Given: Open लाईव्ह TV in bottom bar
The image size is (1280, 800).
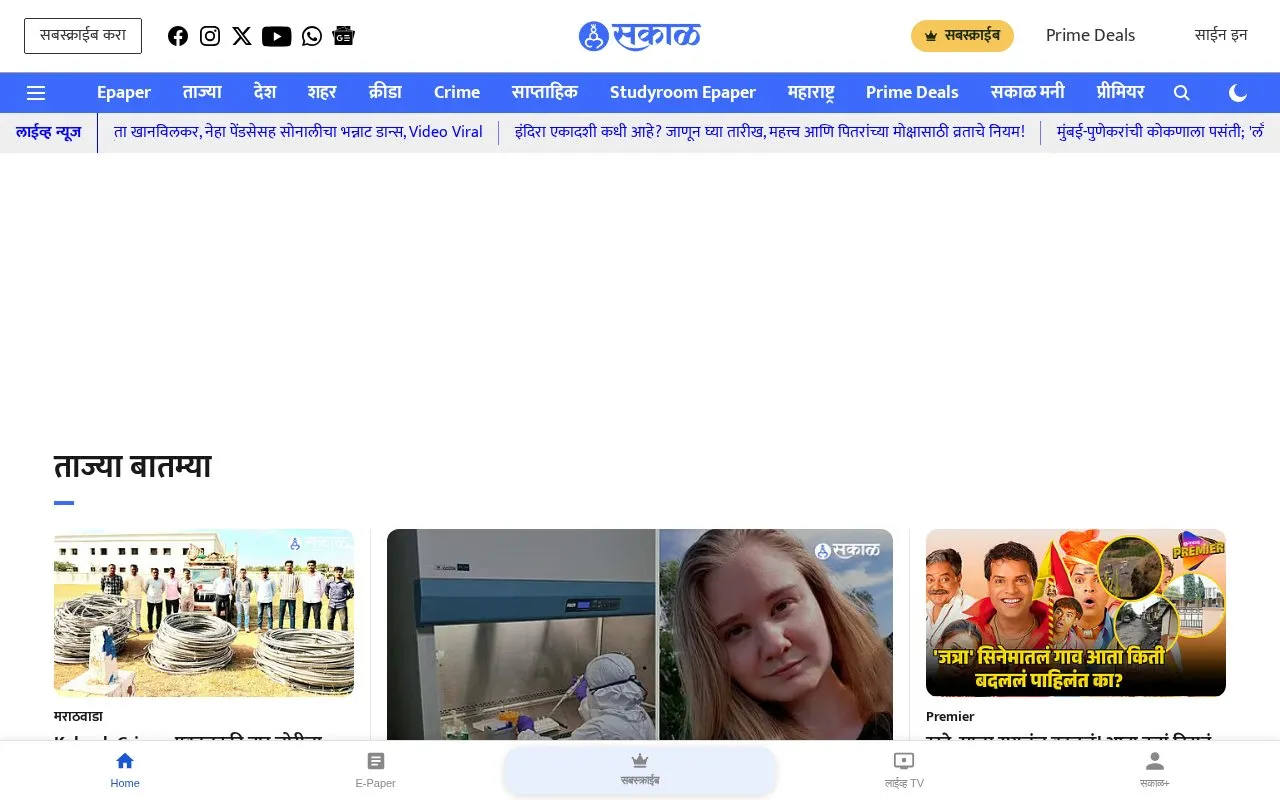Looking at the screenshot, I should pos(904,770).
